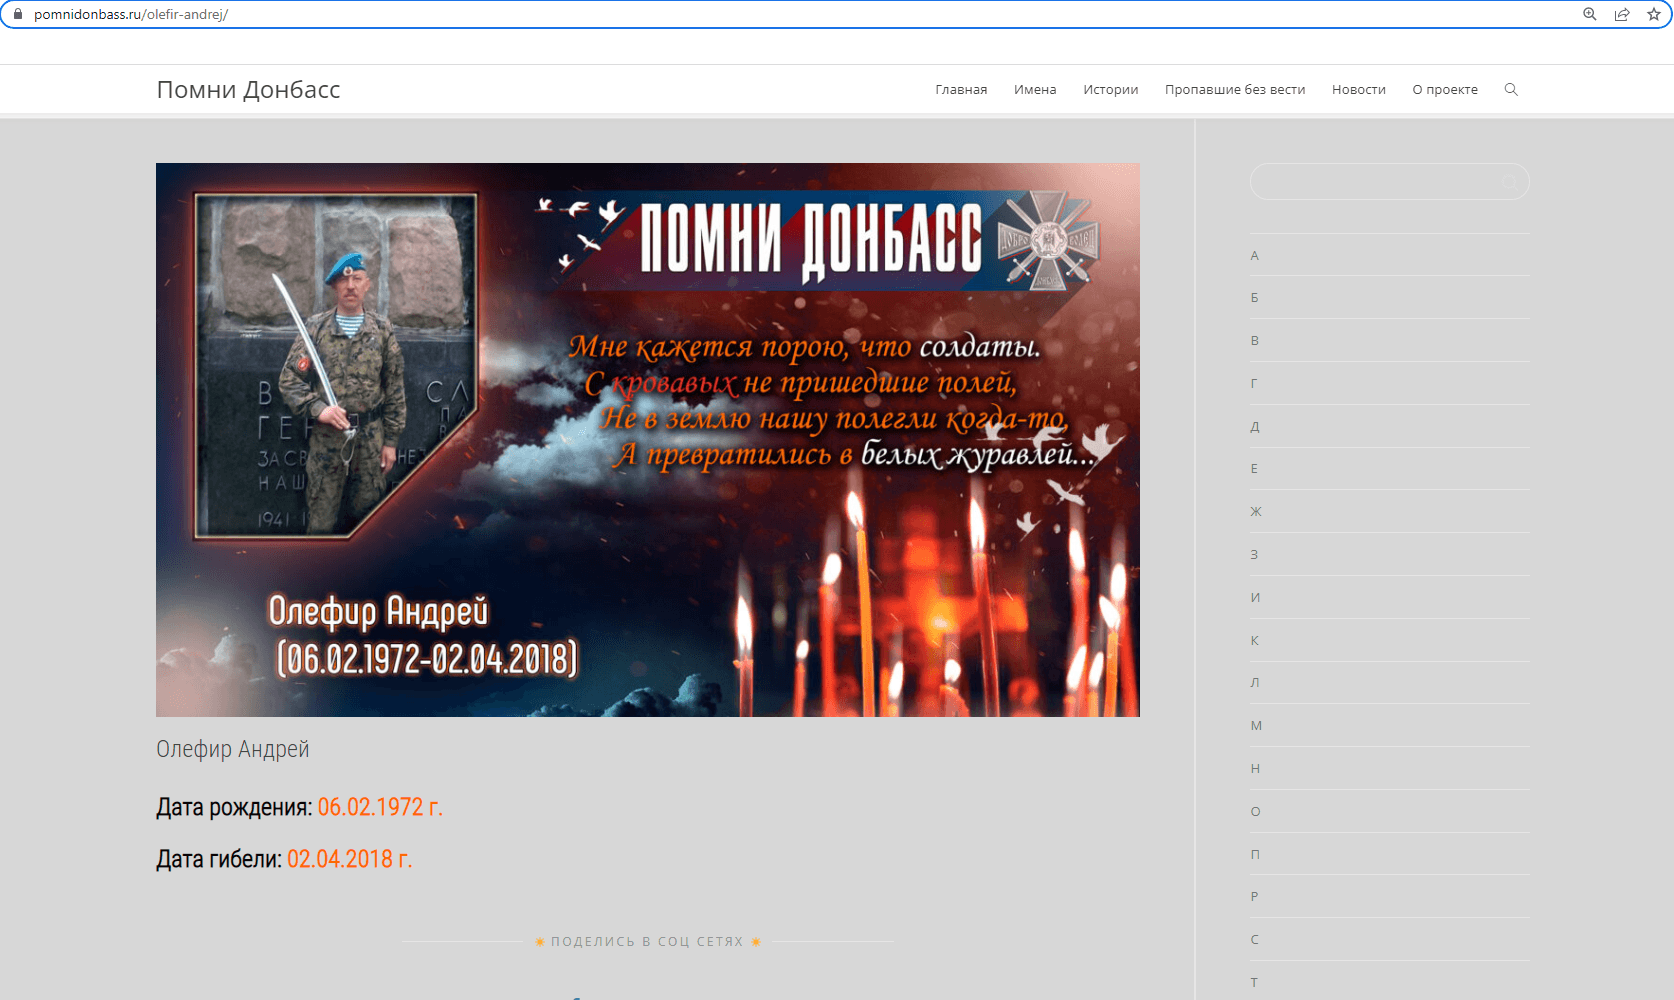Click the Олефир Андрей heading below the image

(233, 749)
